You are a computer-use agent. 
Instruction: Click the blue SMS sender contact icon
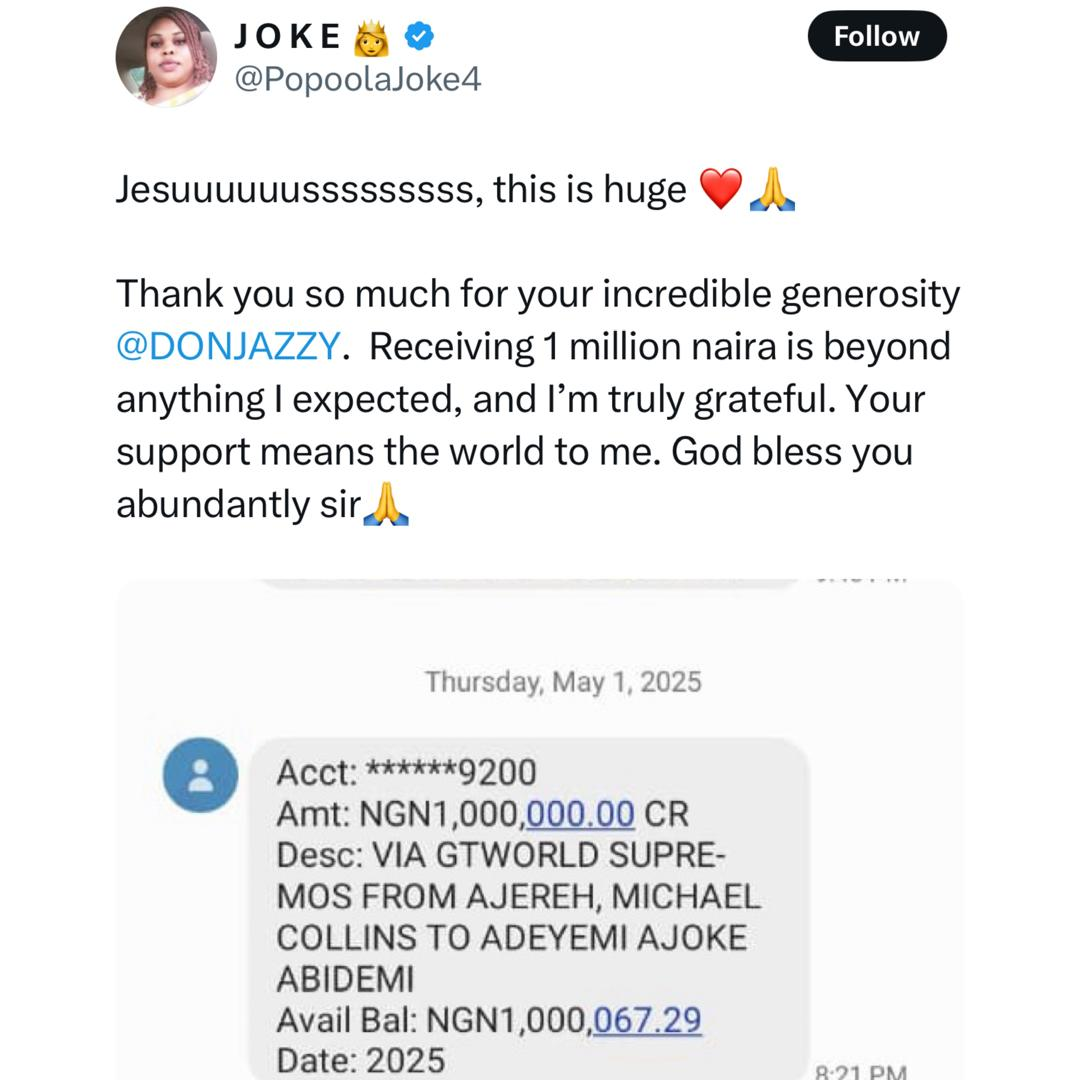[200, 775]
